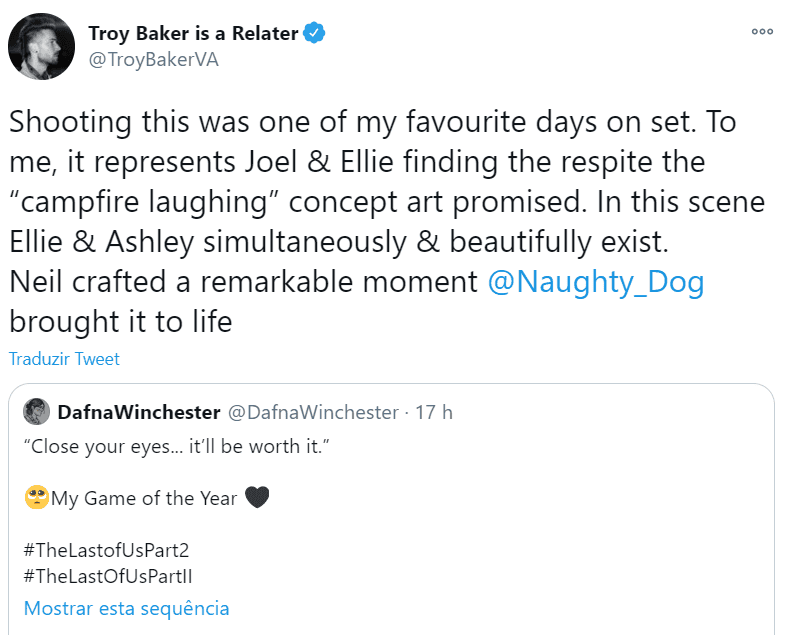
Task: Expand the thread via "Mostrar esta sequência"
Action: (x=127, y=608)
